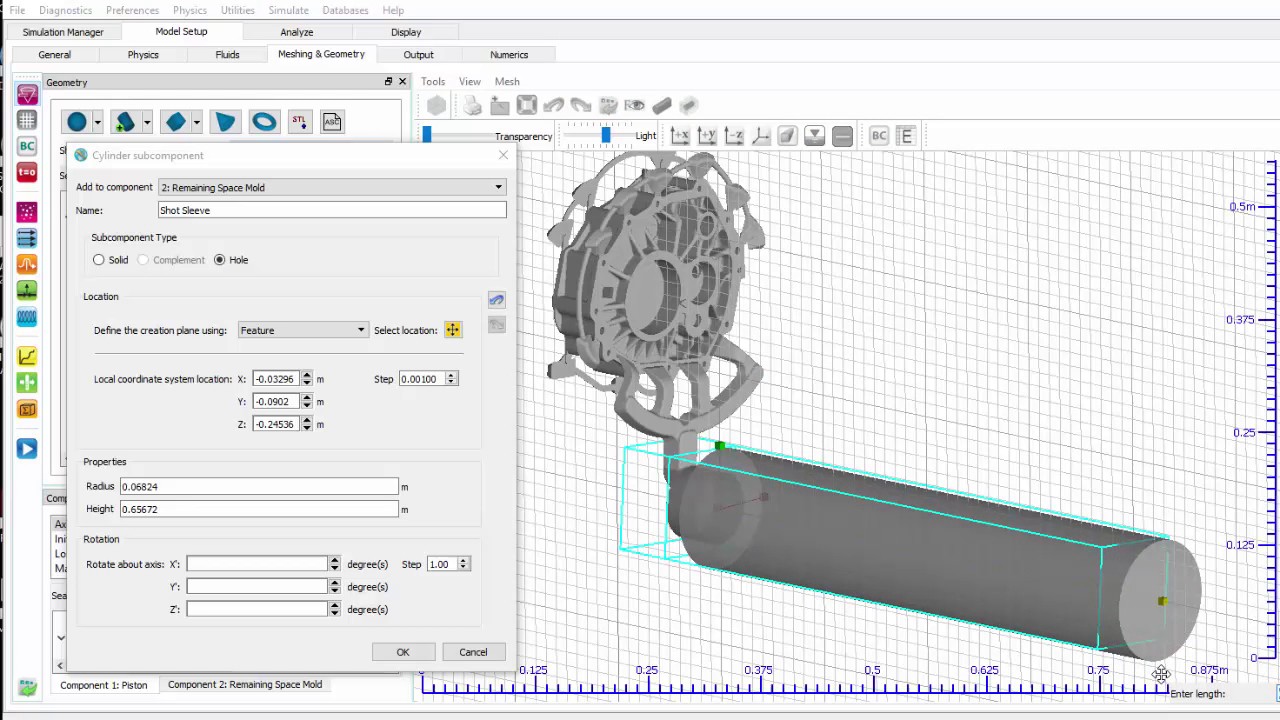The width and height of the screenshot is (1280, 720).
Task: Open the orange sigma sidebar icon
Action: [x=27, y=408]
